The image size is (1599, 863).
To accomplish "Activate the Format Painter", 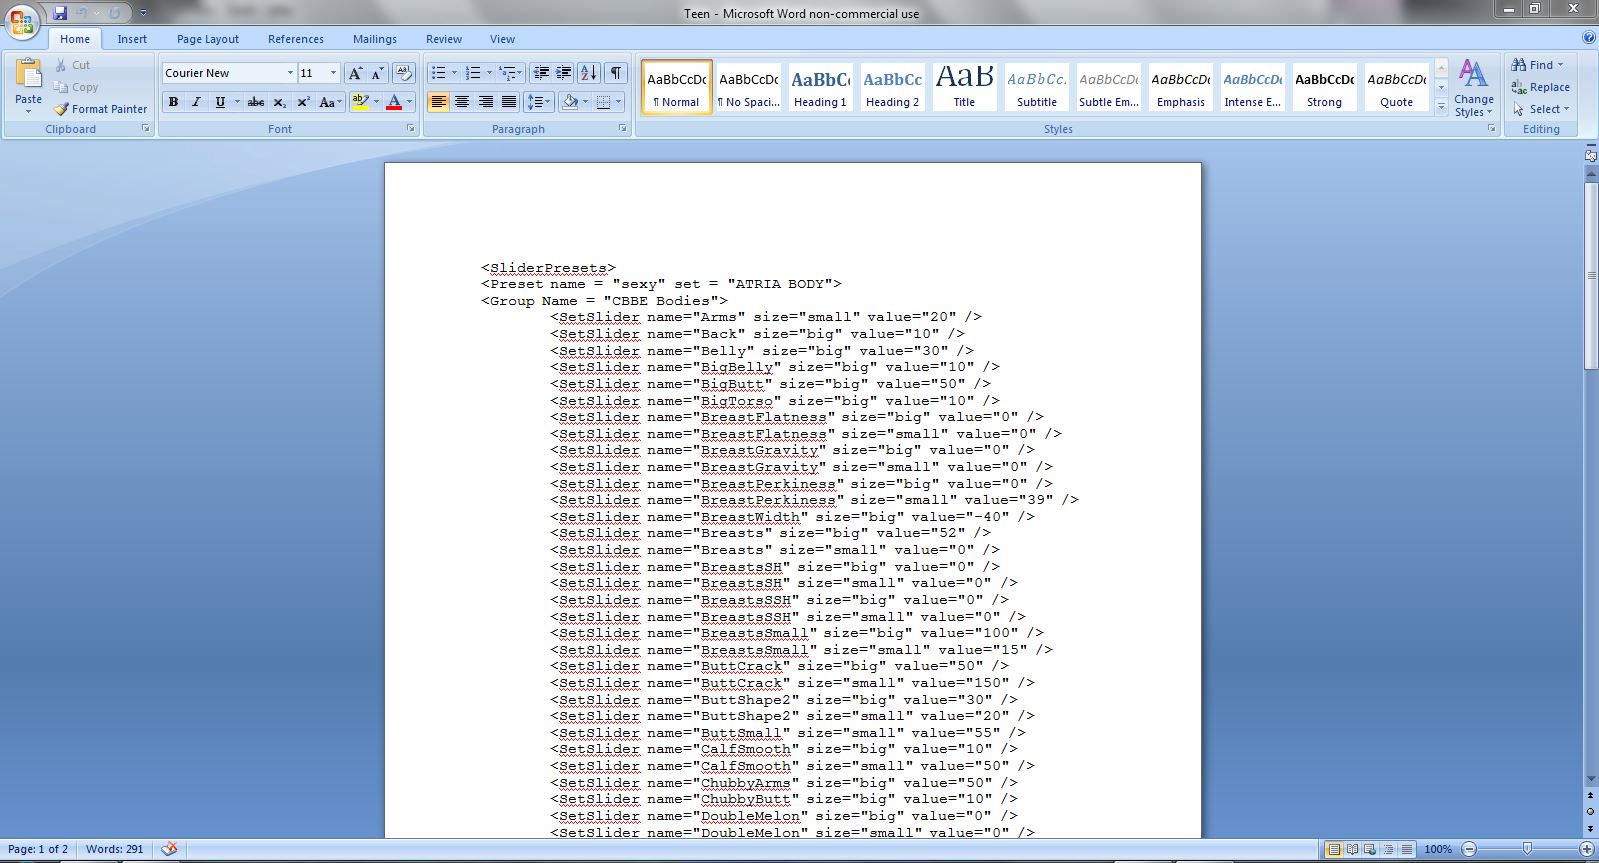I will [100, 109].
